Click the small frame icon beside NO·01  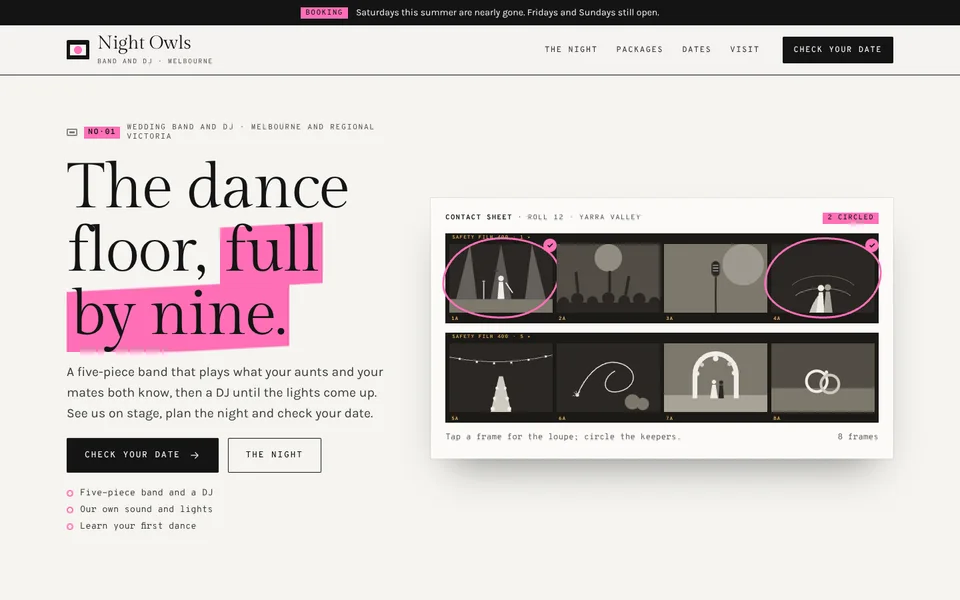(x=72, y=132)
